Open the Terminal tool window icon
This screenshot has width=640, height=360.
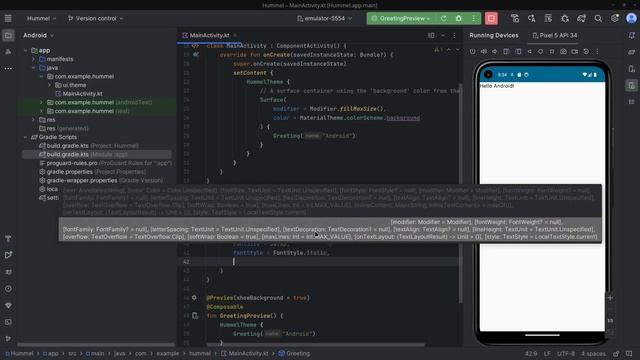pos(8,322)
